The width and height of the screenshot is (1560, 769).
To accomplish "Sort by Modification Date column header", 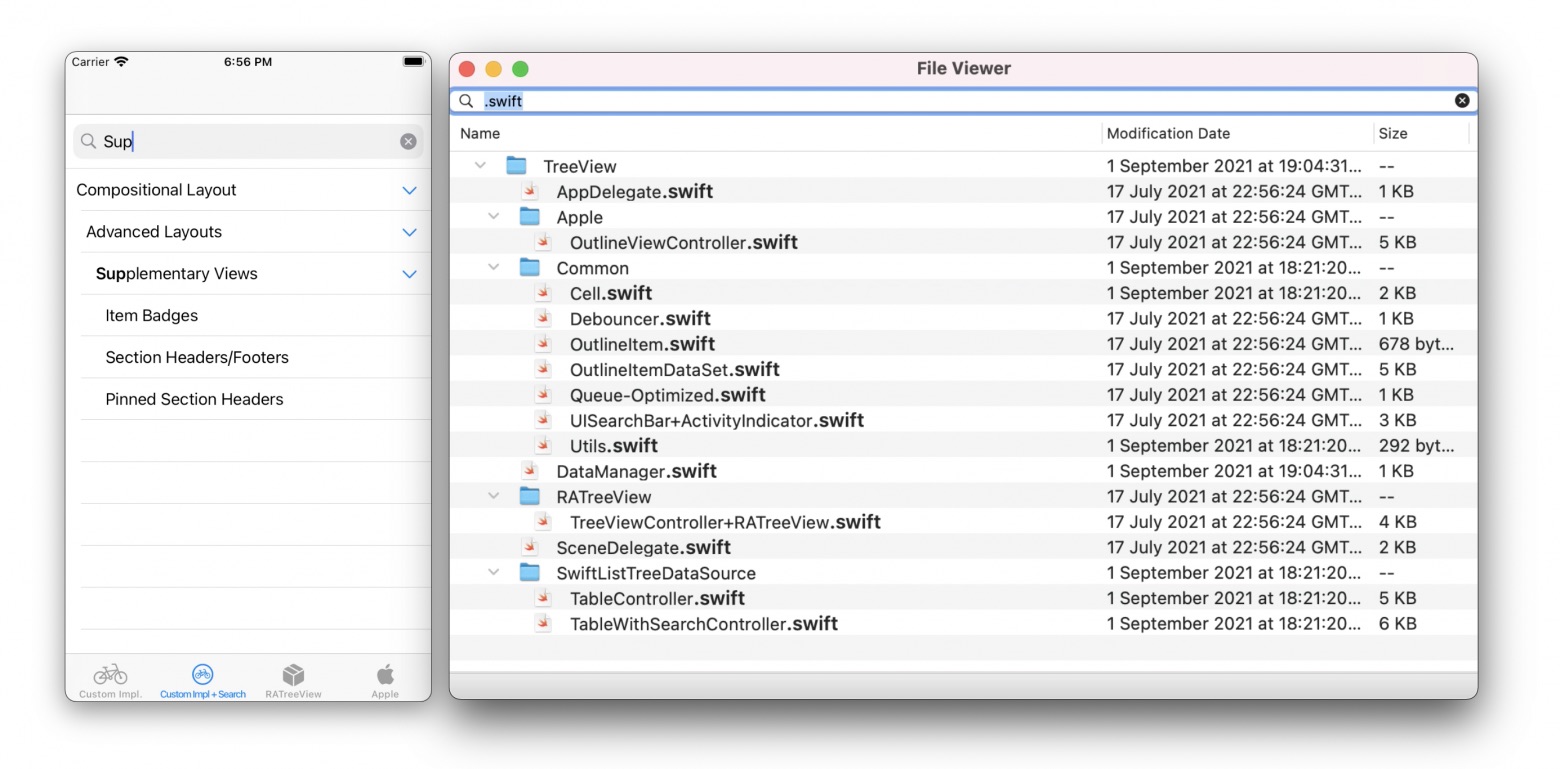I will (1168, 133).
